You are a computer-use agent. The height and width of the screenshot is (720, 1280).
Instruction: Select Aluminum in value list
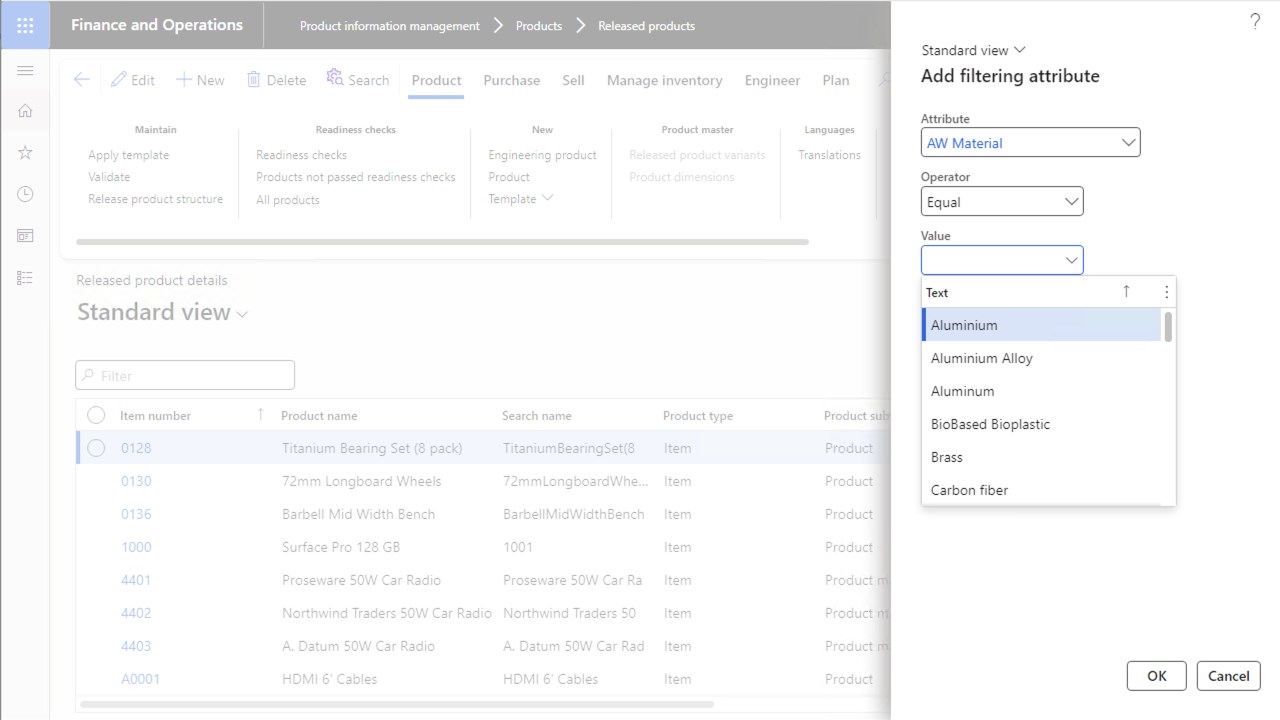pos(1042,391)
